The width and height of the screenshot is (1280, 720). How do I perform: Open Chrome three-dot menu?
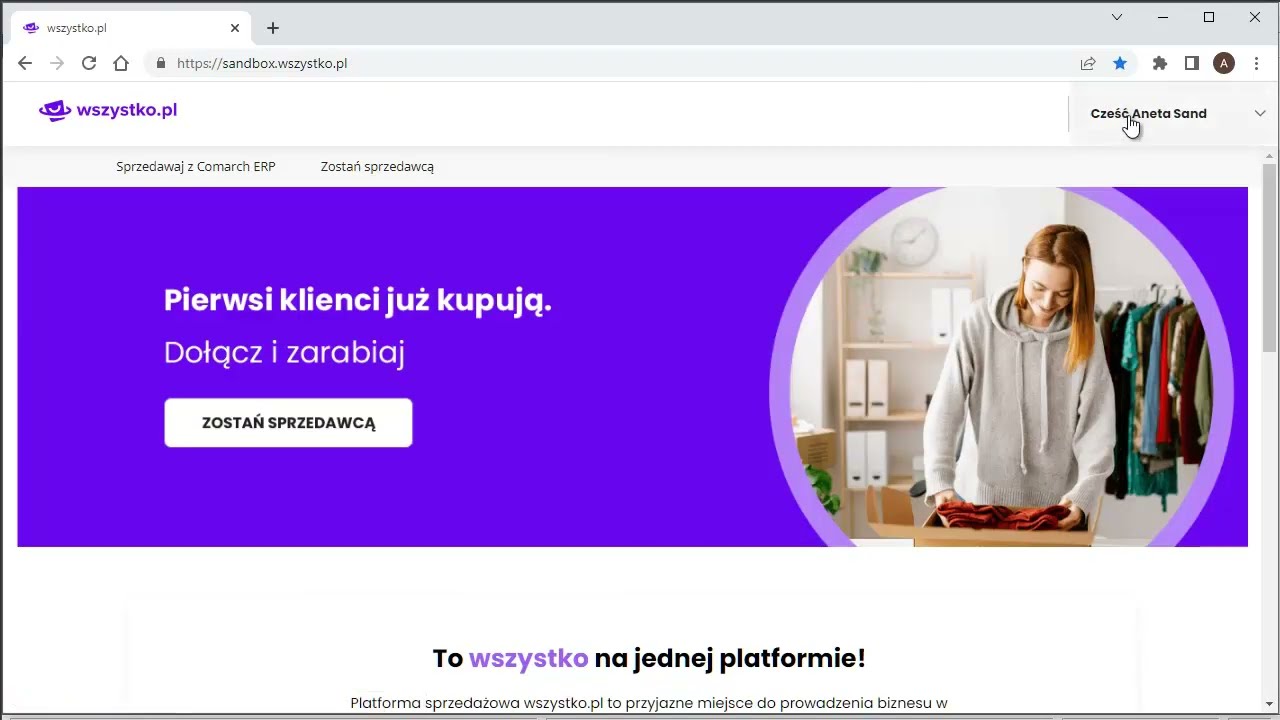point(1256,63)
